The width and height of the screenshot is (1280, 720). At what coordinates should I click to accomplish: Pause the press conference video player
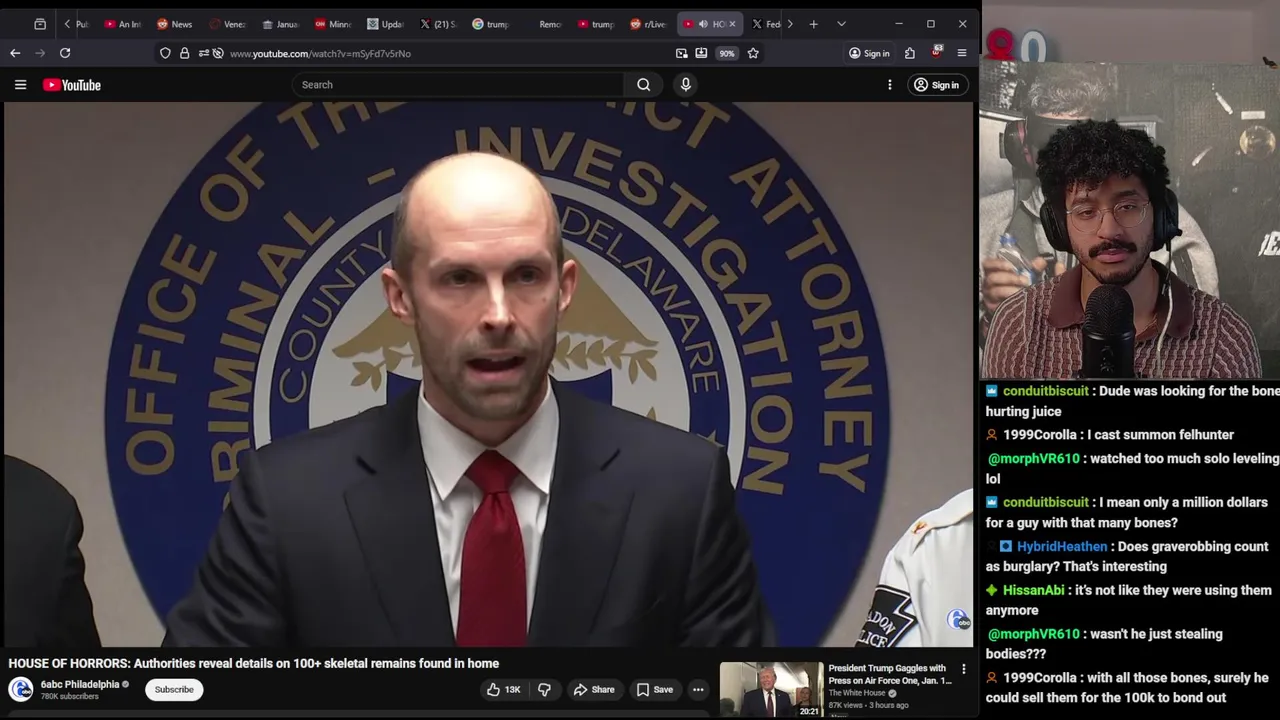tap(488, 374)
